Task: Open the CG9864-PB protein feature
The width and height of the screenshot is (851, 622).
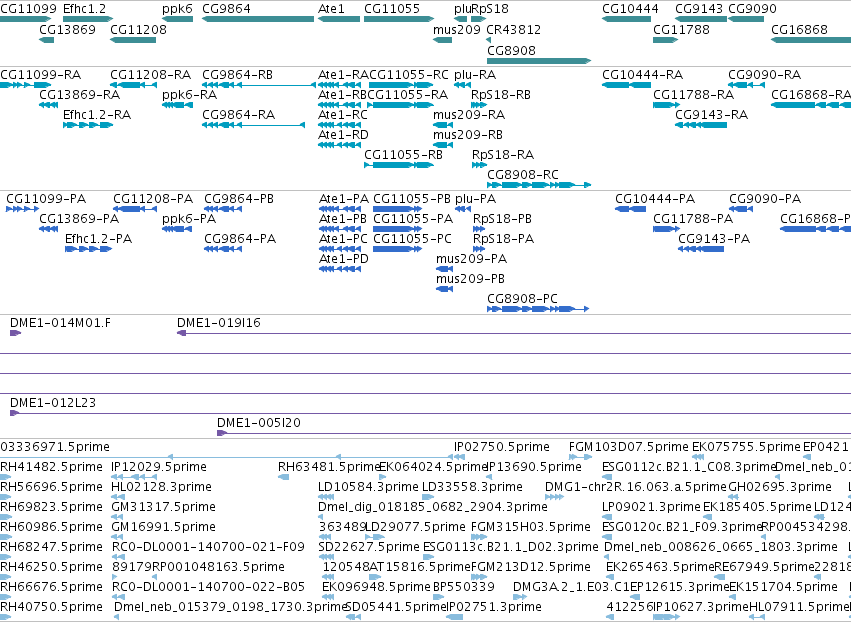Action: [x=223, y=209]
